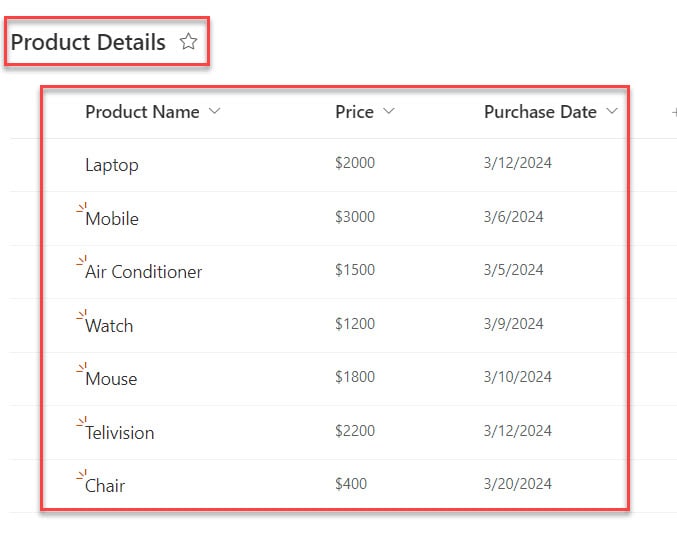Open the Product Name column dropdown

coord(215,111)
